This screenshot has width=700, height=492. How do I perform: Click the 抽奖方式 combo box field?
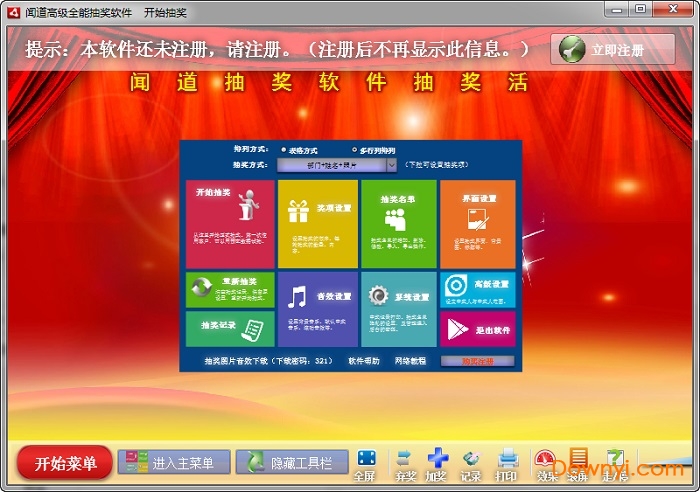(337, 165)
